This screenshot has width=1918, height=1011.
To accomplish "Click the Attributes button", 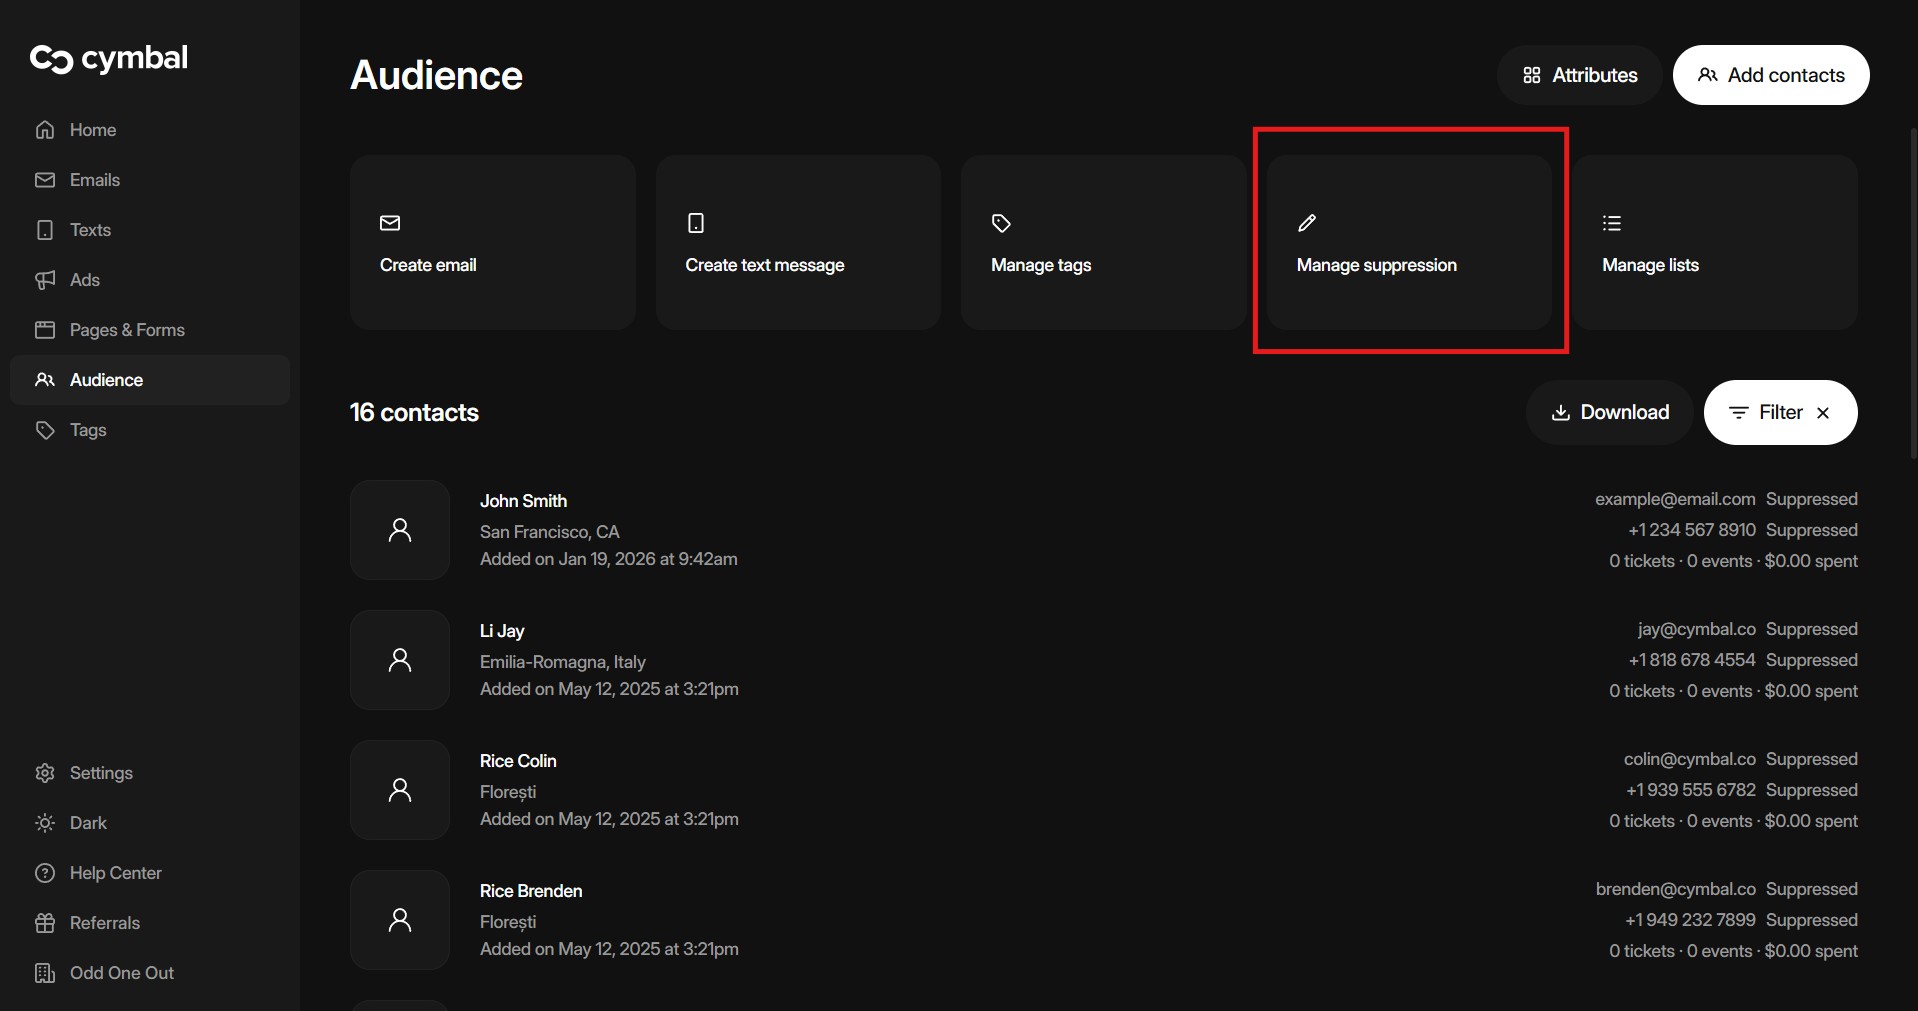I will (1579, 75).
